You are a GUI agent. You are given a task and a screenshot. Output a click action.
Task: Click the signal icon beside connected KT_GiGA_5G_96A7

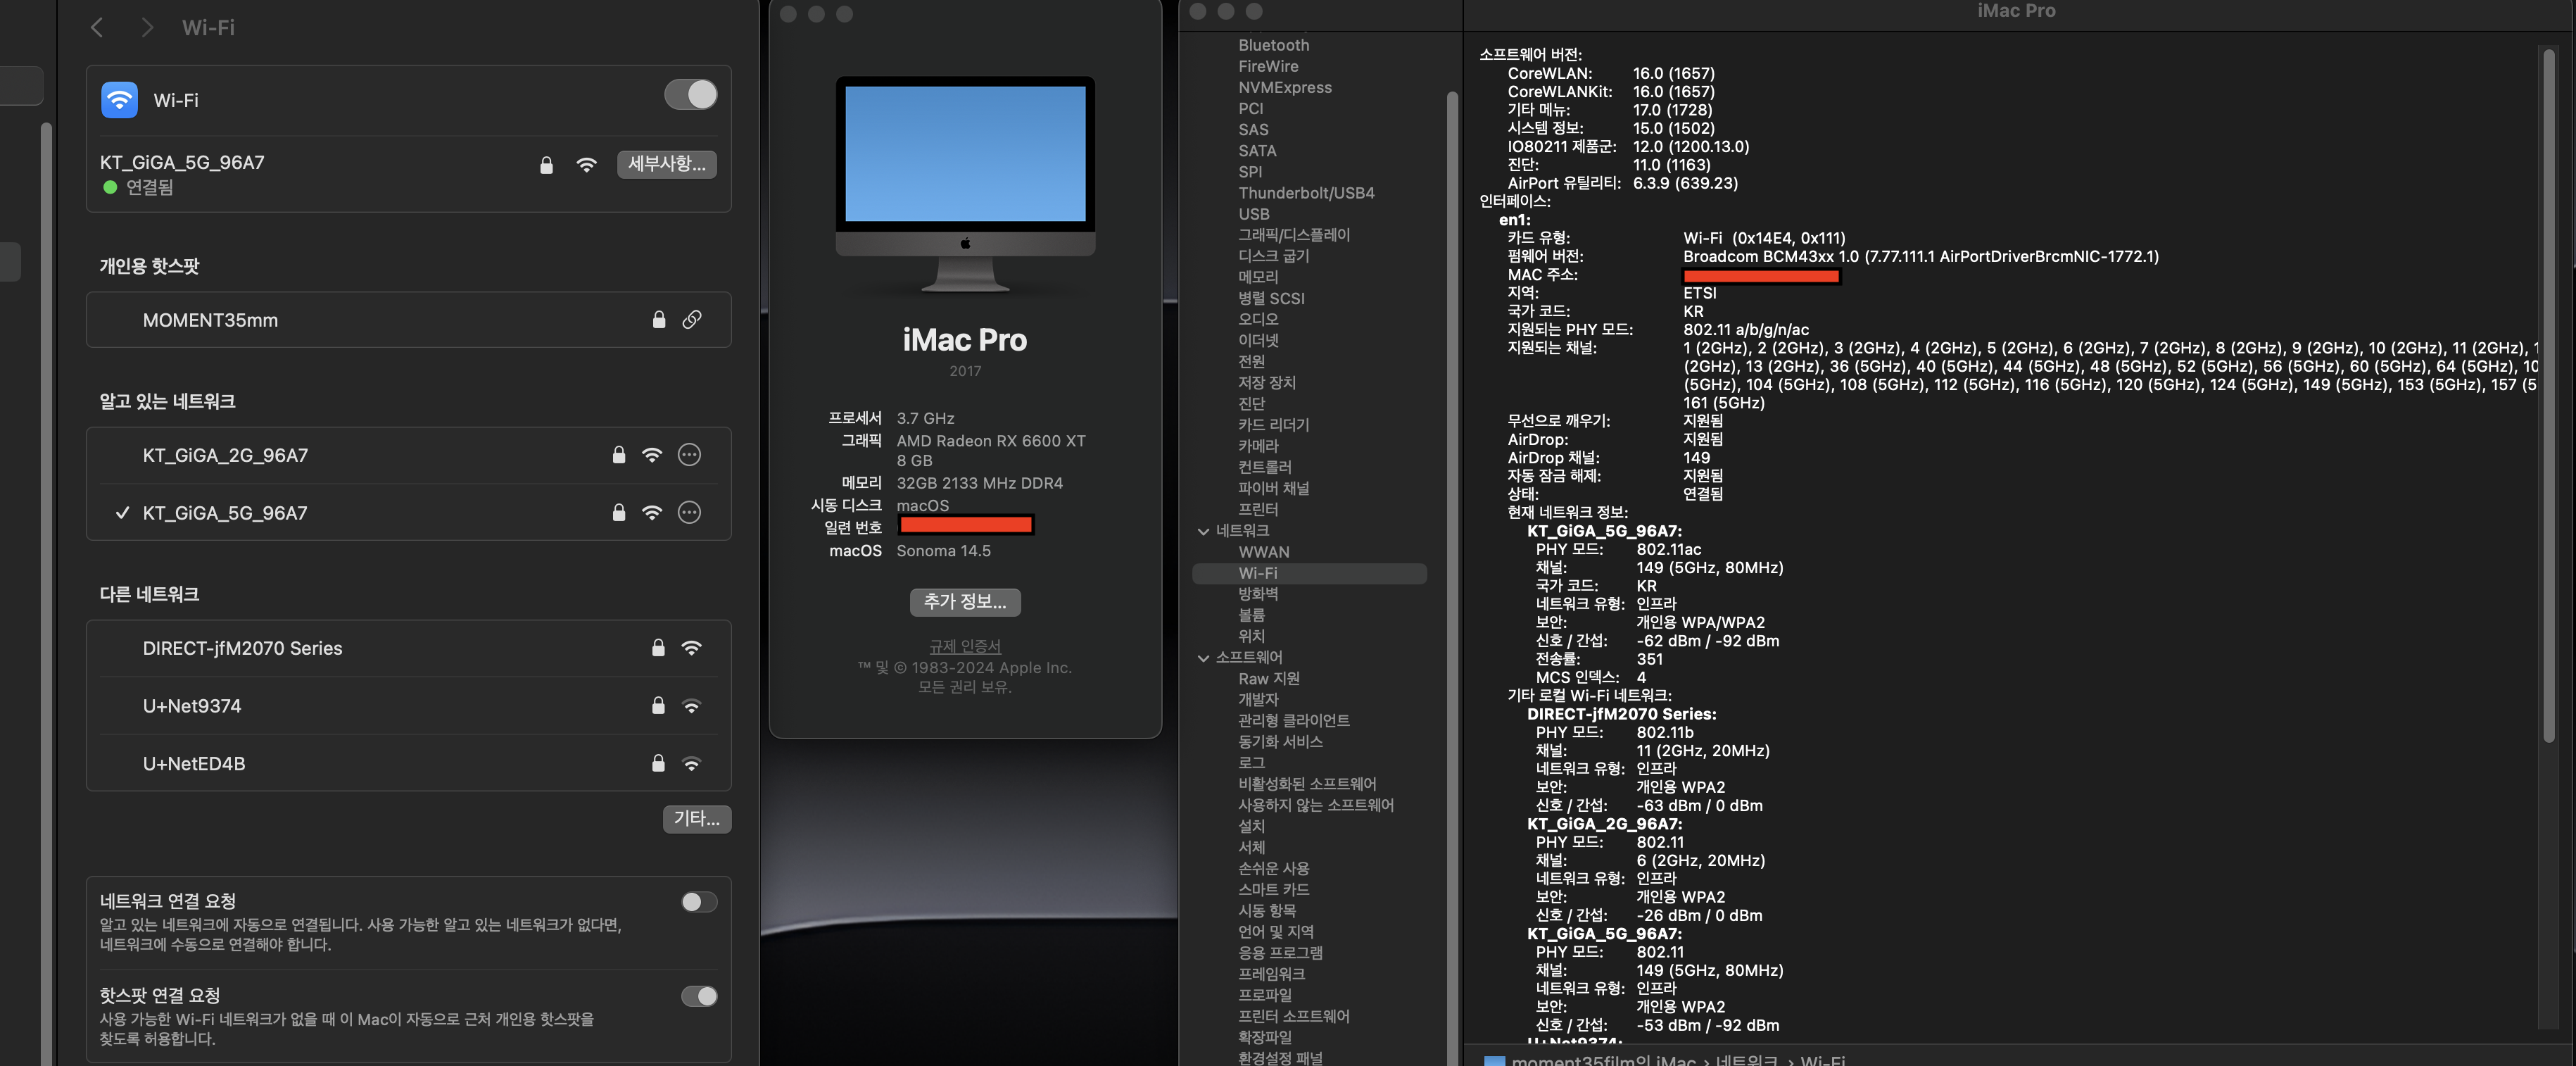(587, 165)
